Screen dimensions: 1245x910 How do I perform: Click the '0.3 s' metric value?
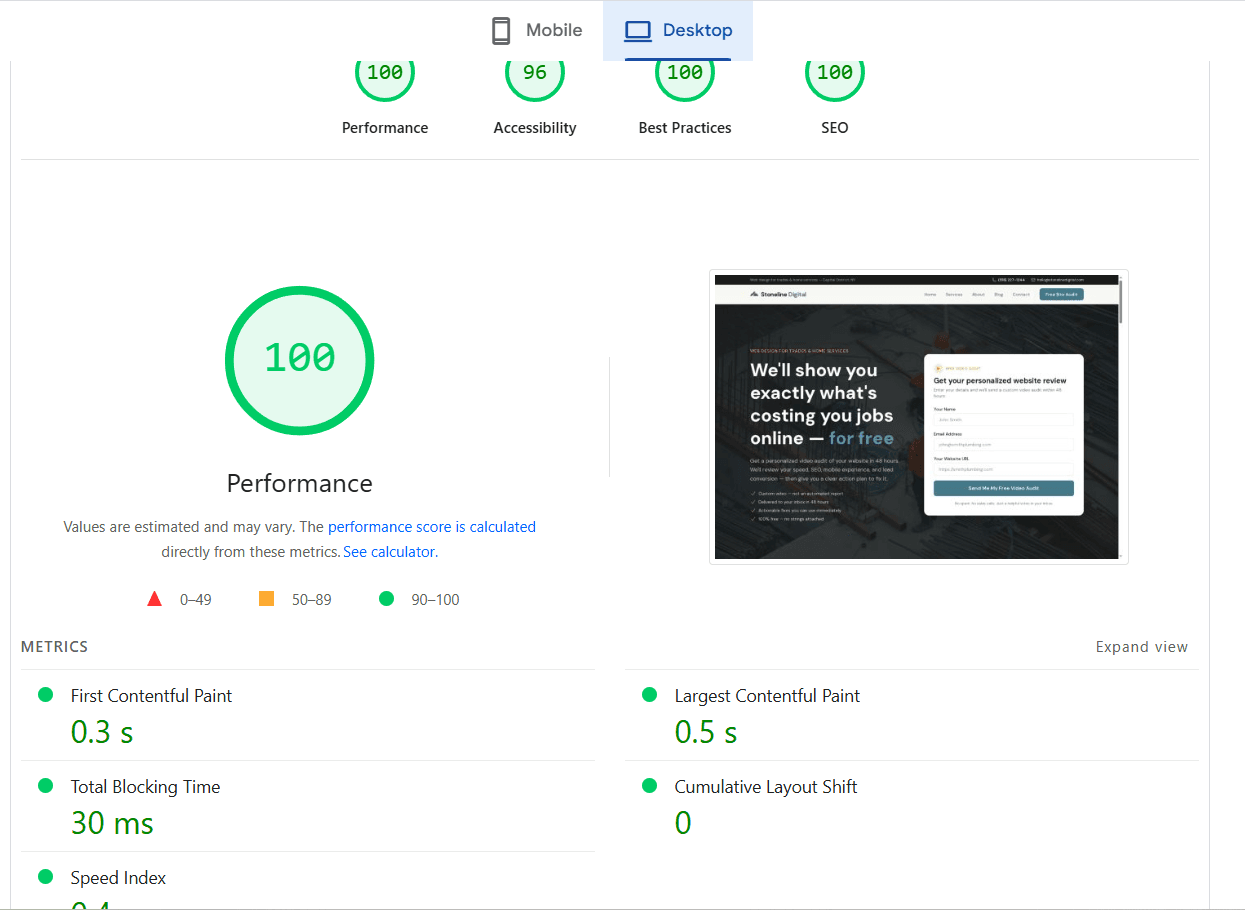click(102, 732)
